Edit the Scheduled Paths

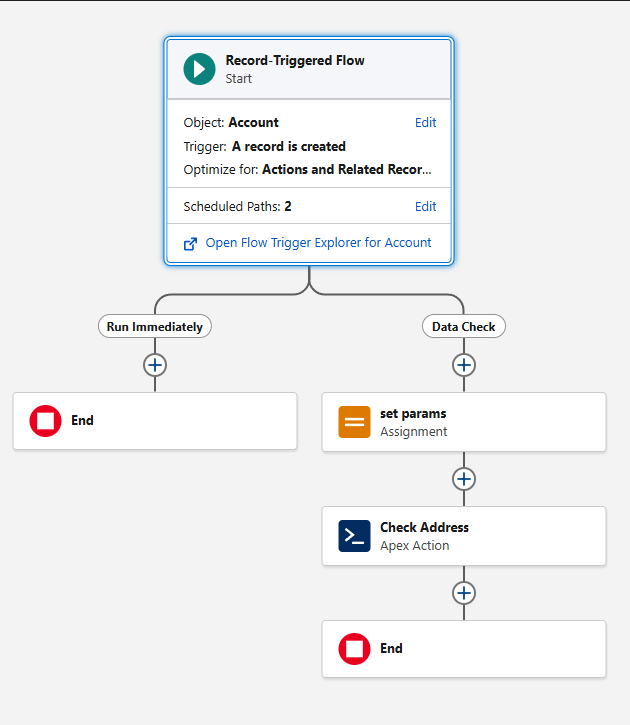[x=425, y=207]
